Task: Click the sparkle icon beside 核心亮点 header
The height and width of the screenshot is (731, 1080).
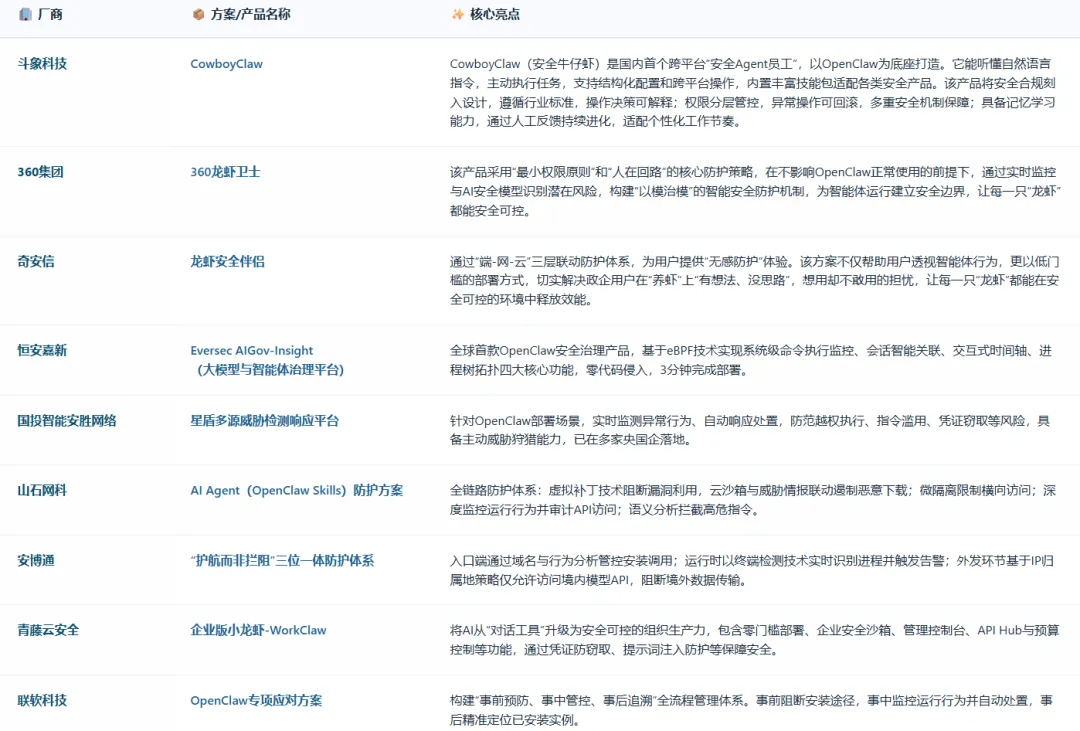Action: click(x=457, y=14)
